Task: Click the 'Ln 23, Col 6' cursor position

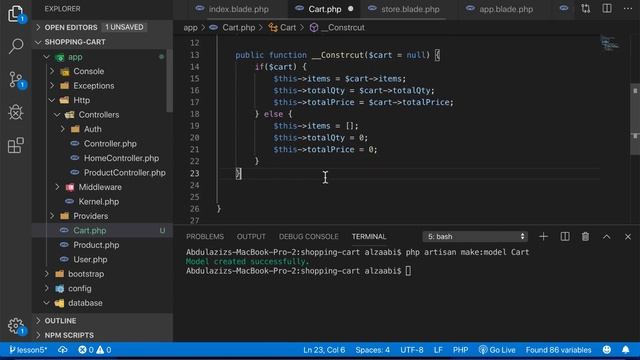Action: 324,350
